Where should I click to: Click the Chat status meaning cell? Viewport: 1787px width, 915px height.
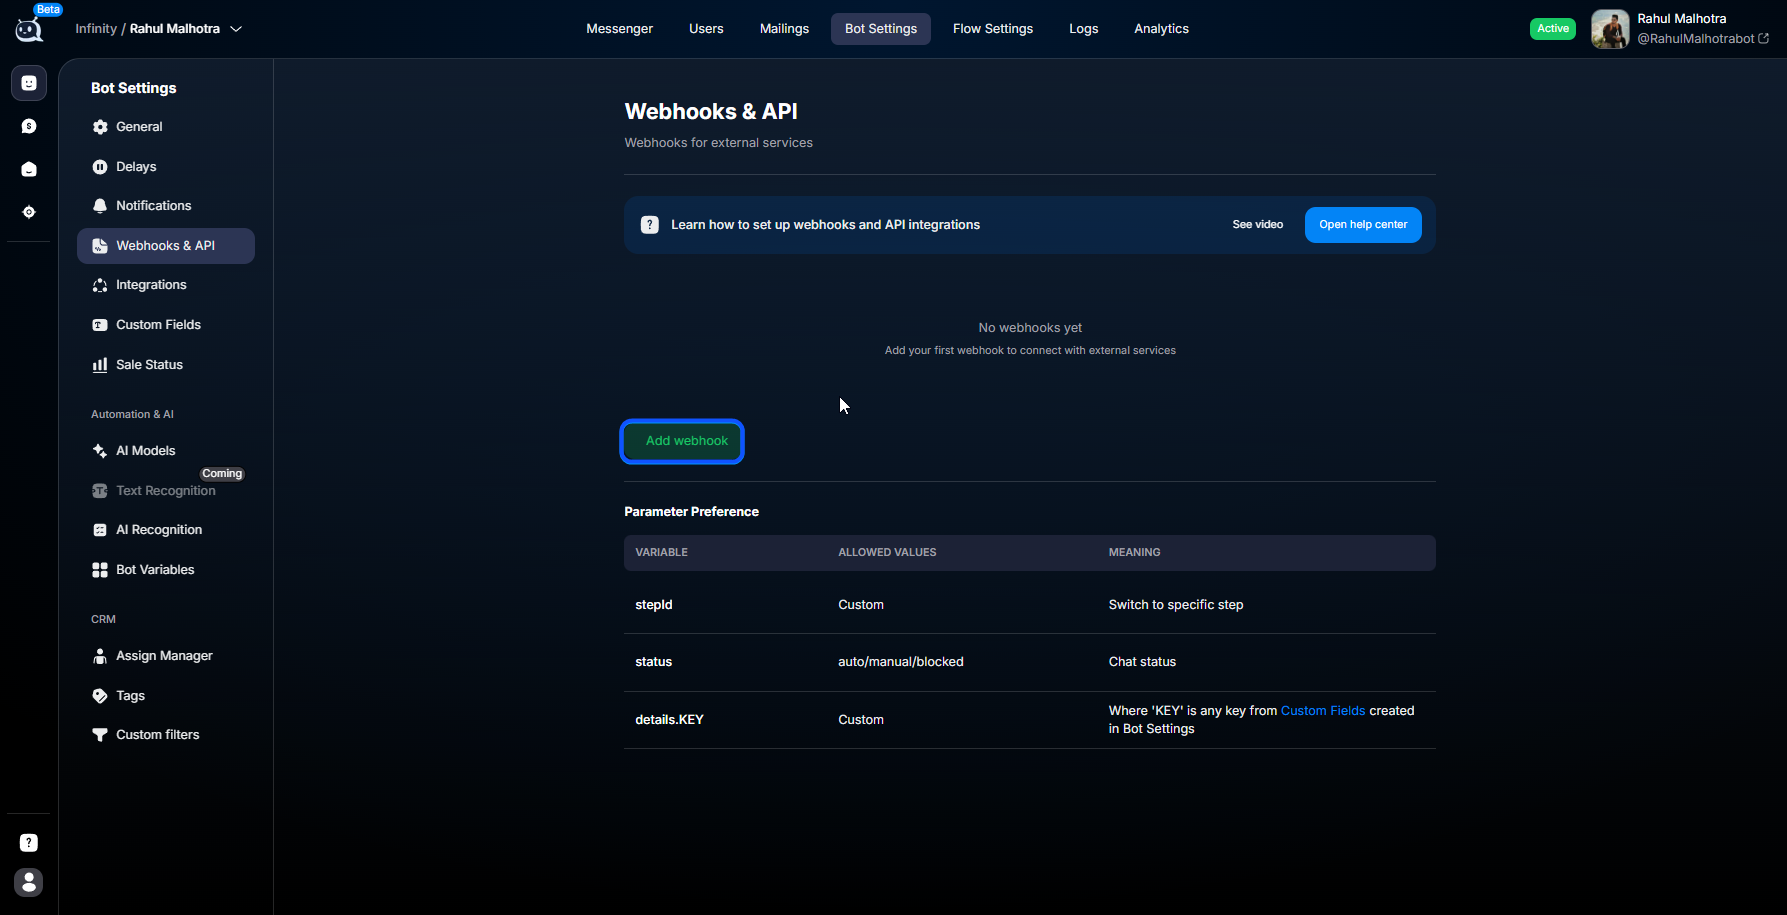1142,662
